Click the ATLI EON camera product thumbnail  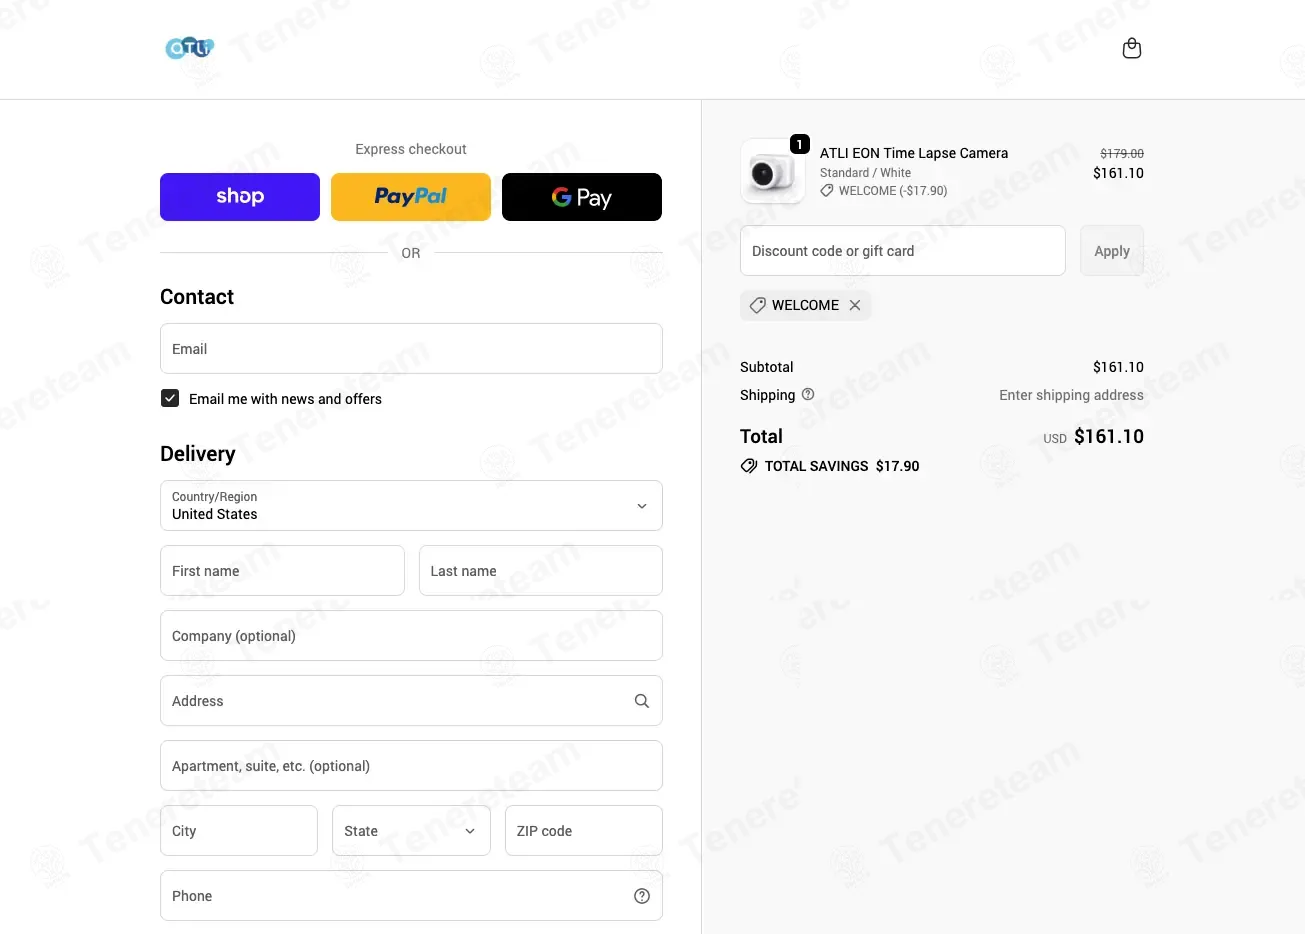(x=772, y=171)
